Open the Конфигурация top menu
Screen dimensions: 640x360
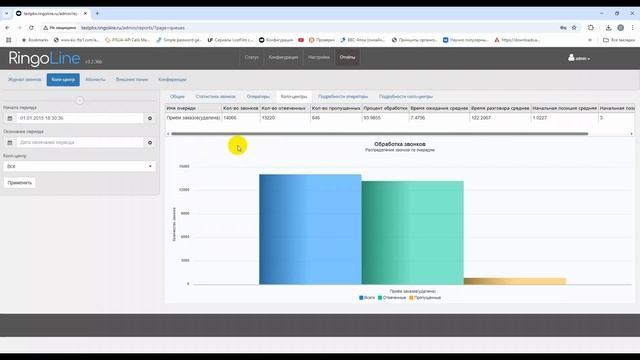click(283, 57)
